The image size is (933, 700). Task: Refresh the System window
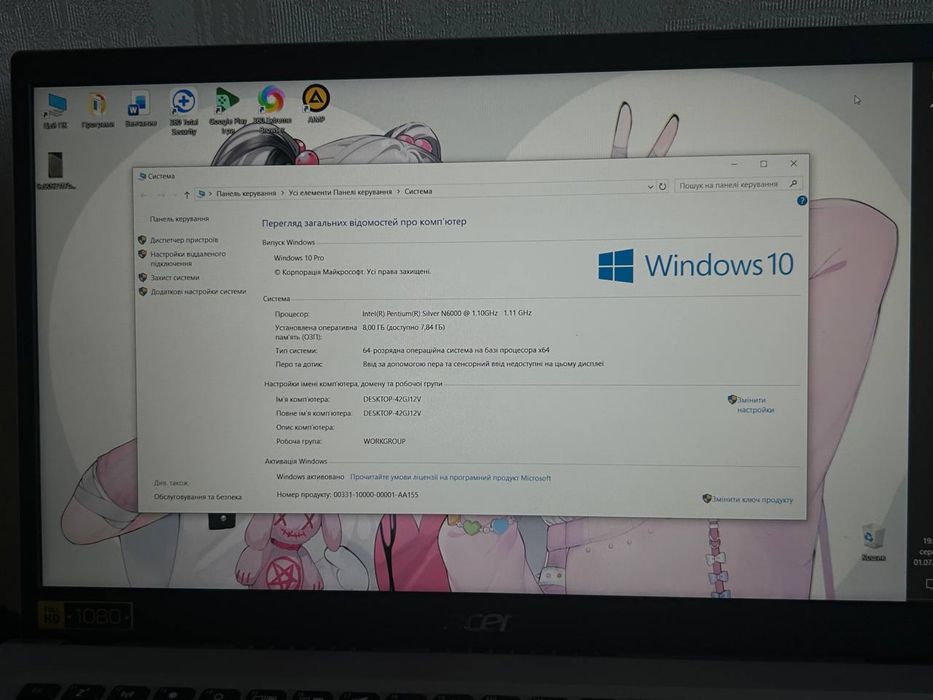(x=662, y=186)
